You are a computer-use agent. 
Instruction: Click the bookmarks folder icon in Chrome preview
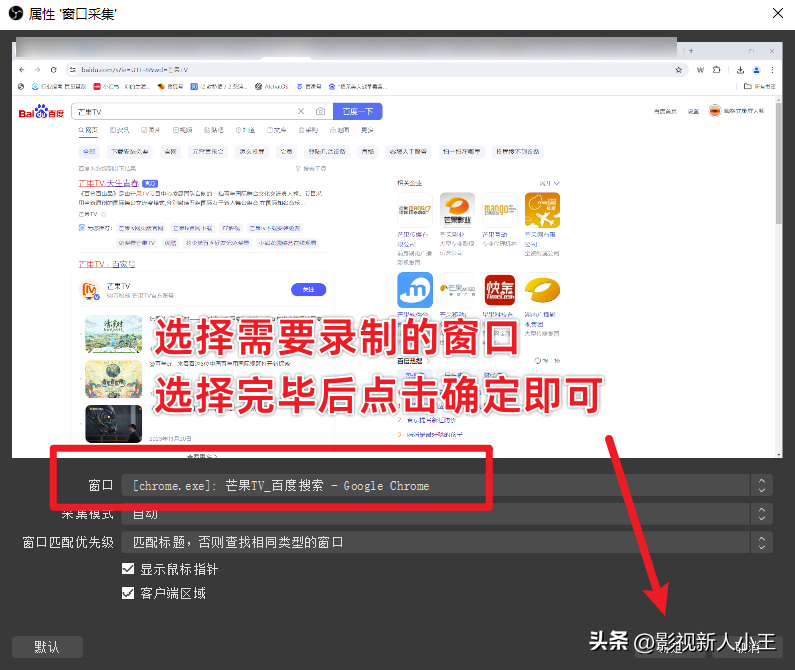click(747, 86)
